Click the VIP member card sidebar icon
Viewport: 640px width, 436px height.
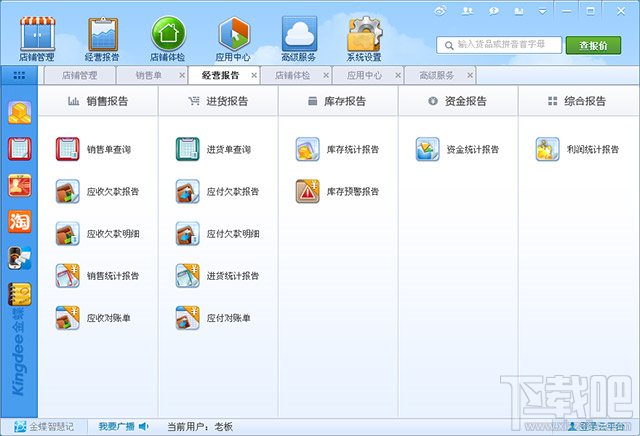[20, 185]
